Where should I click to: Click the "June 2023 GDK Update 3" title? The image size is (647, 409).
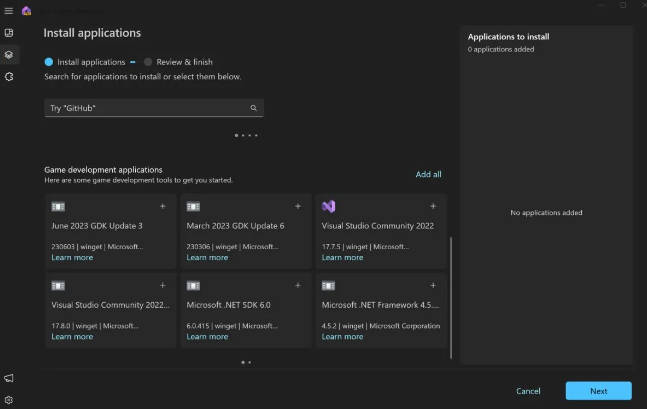[x=97, y=226]
